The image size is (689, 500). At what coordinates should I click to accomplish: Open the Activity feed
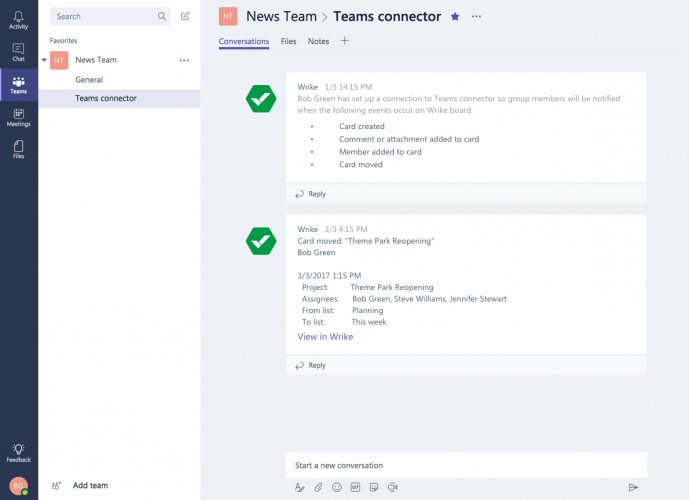pos(18,20)
